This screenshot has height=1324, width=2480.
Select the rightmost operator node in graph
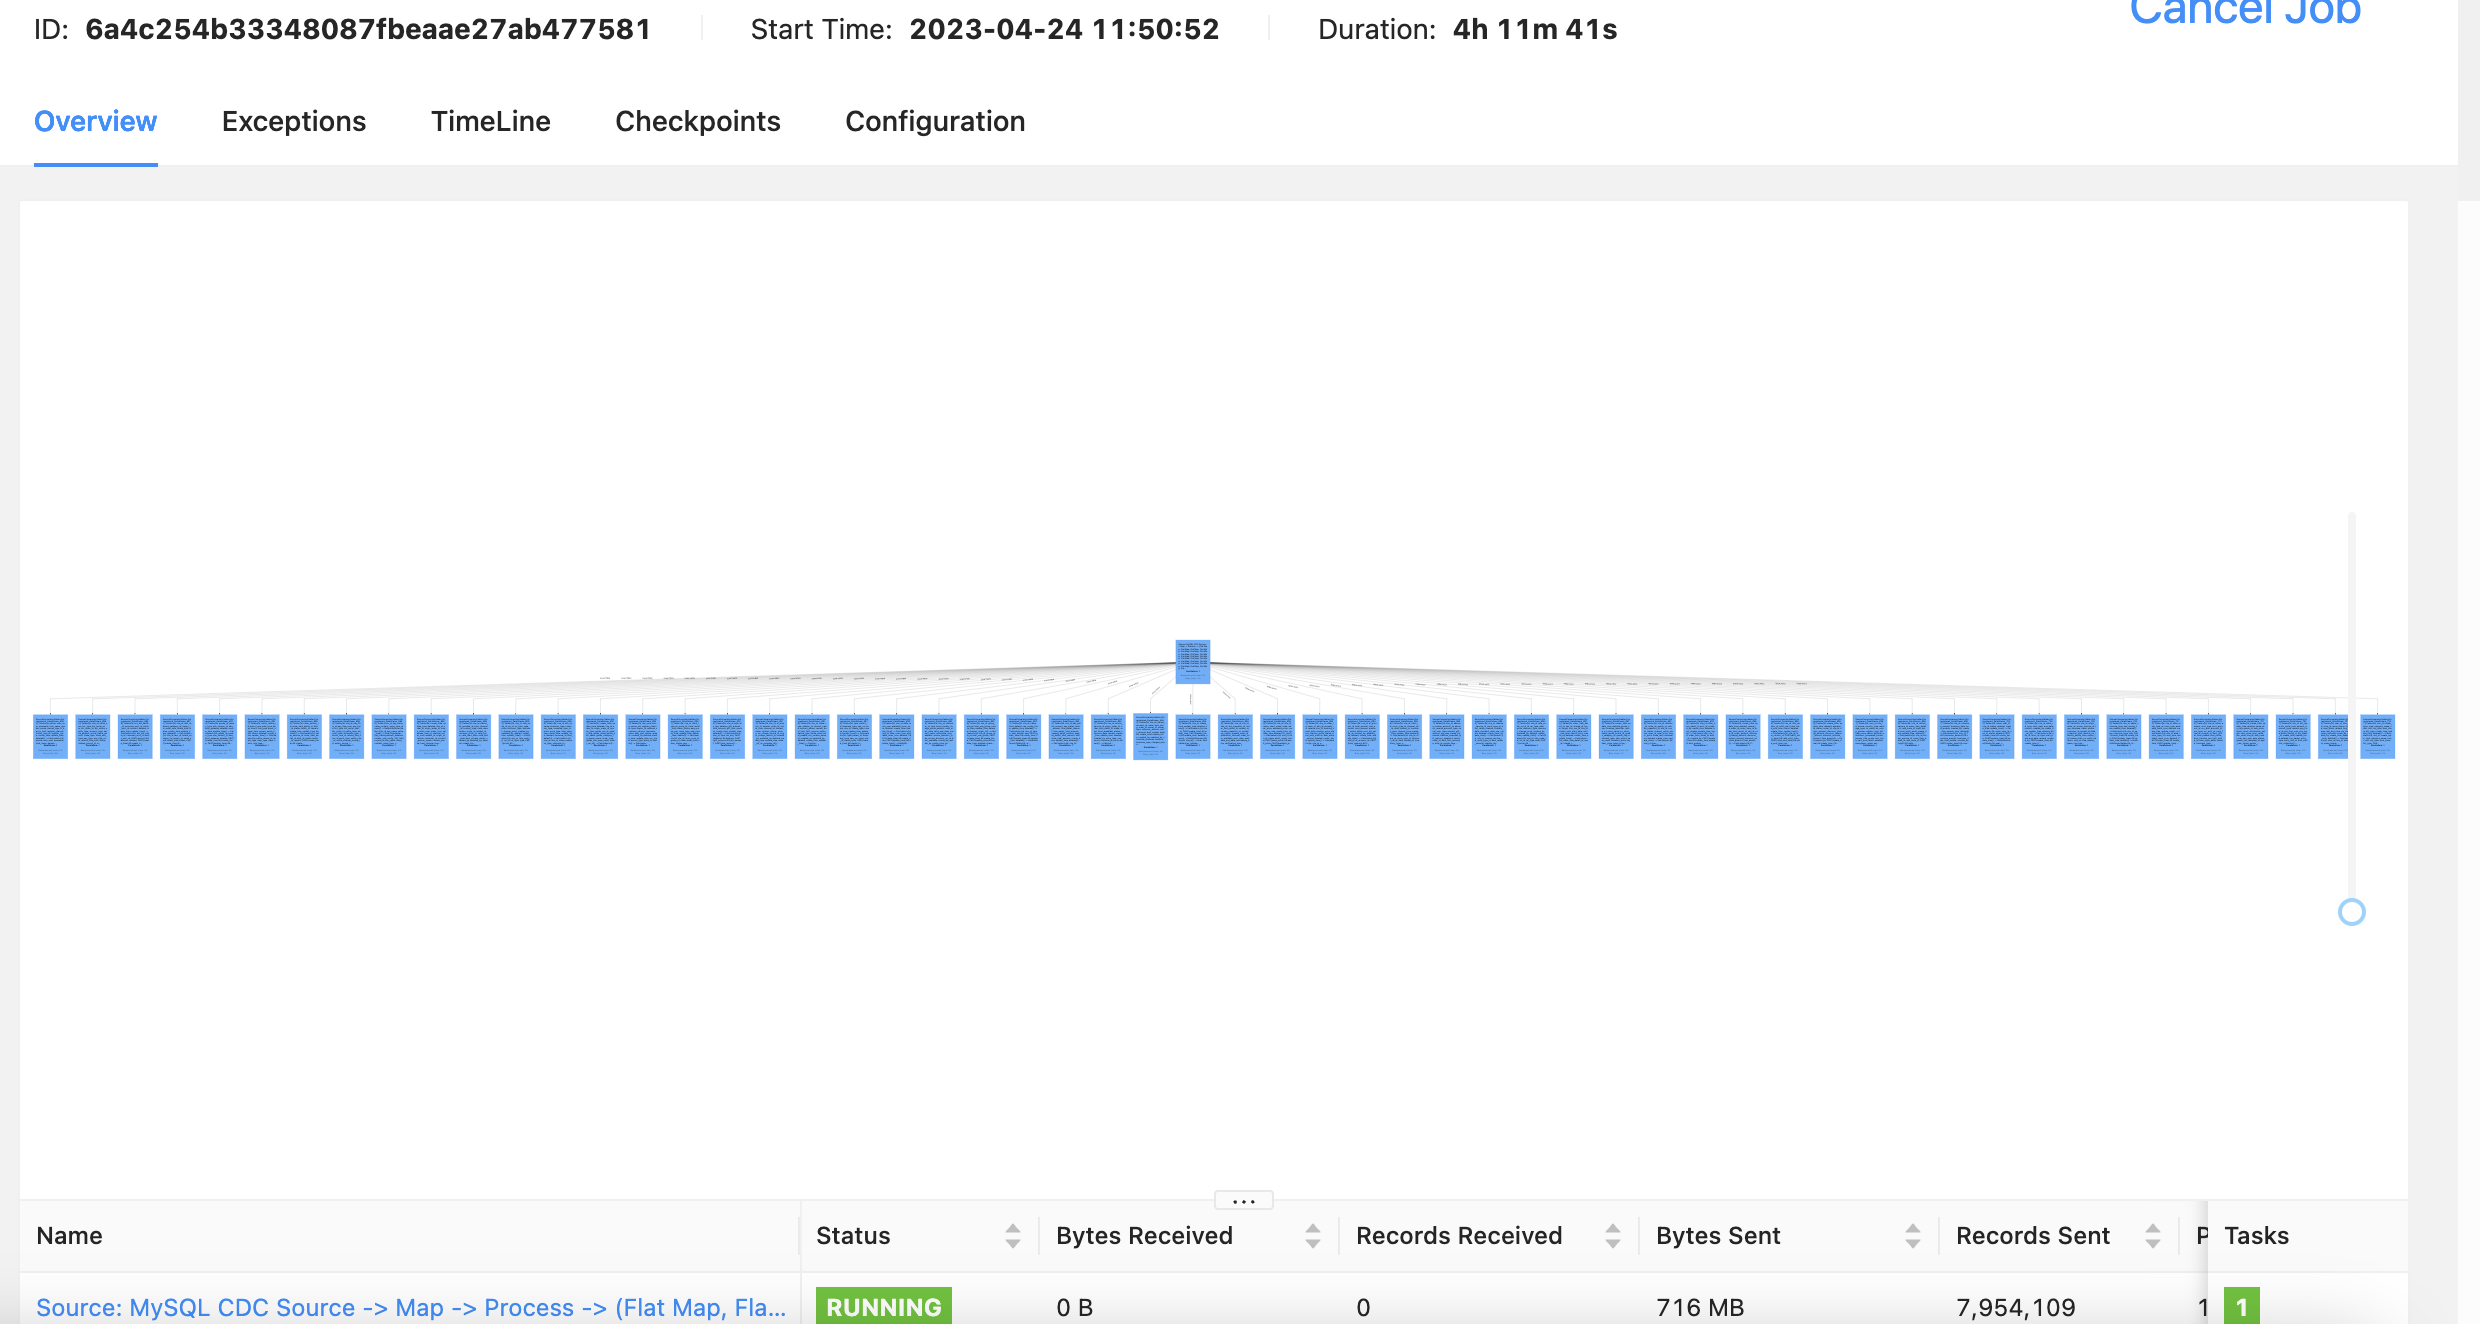click(2377, 736)
